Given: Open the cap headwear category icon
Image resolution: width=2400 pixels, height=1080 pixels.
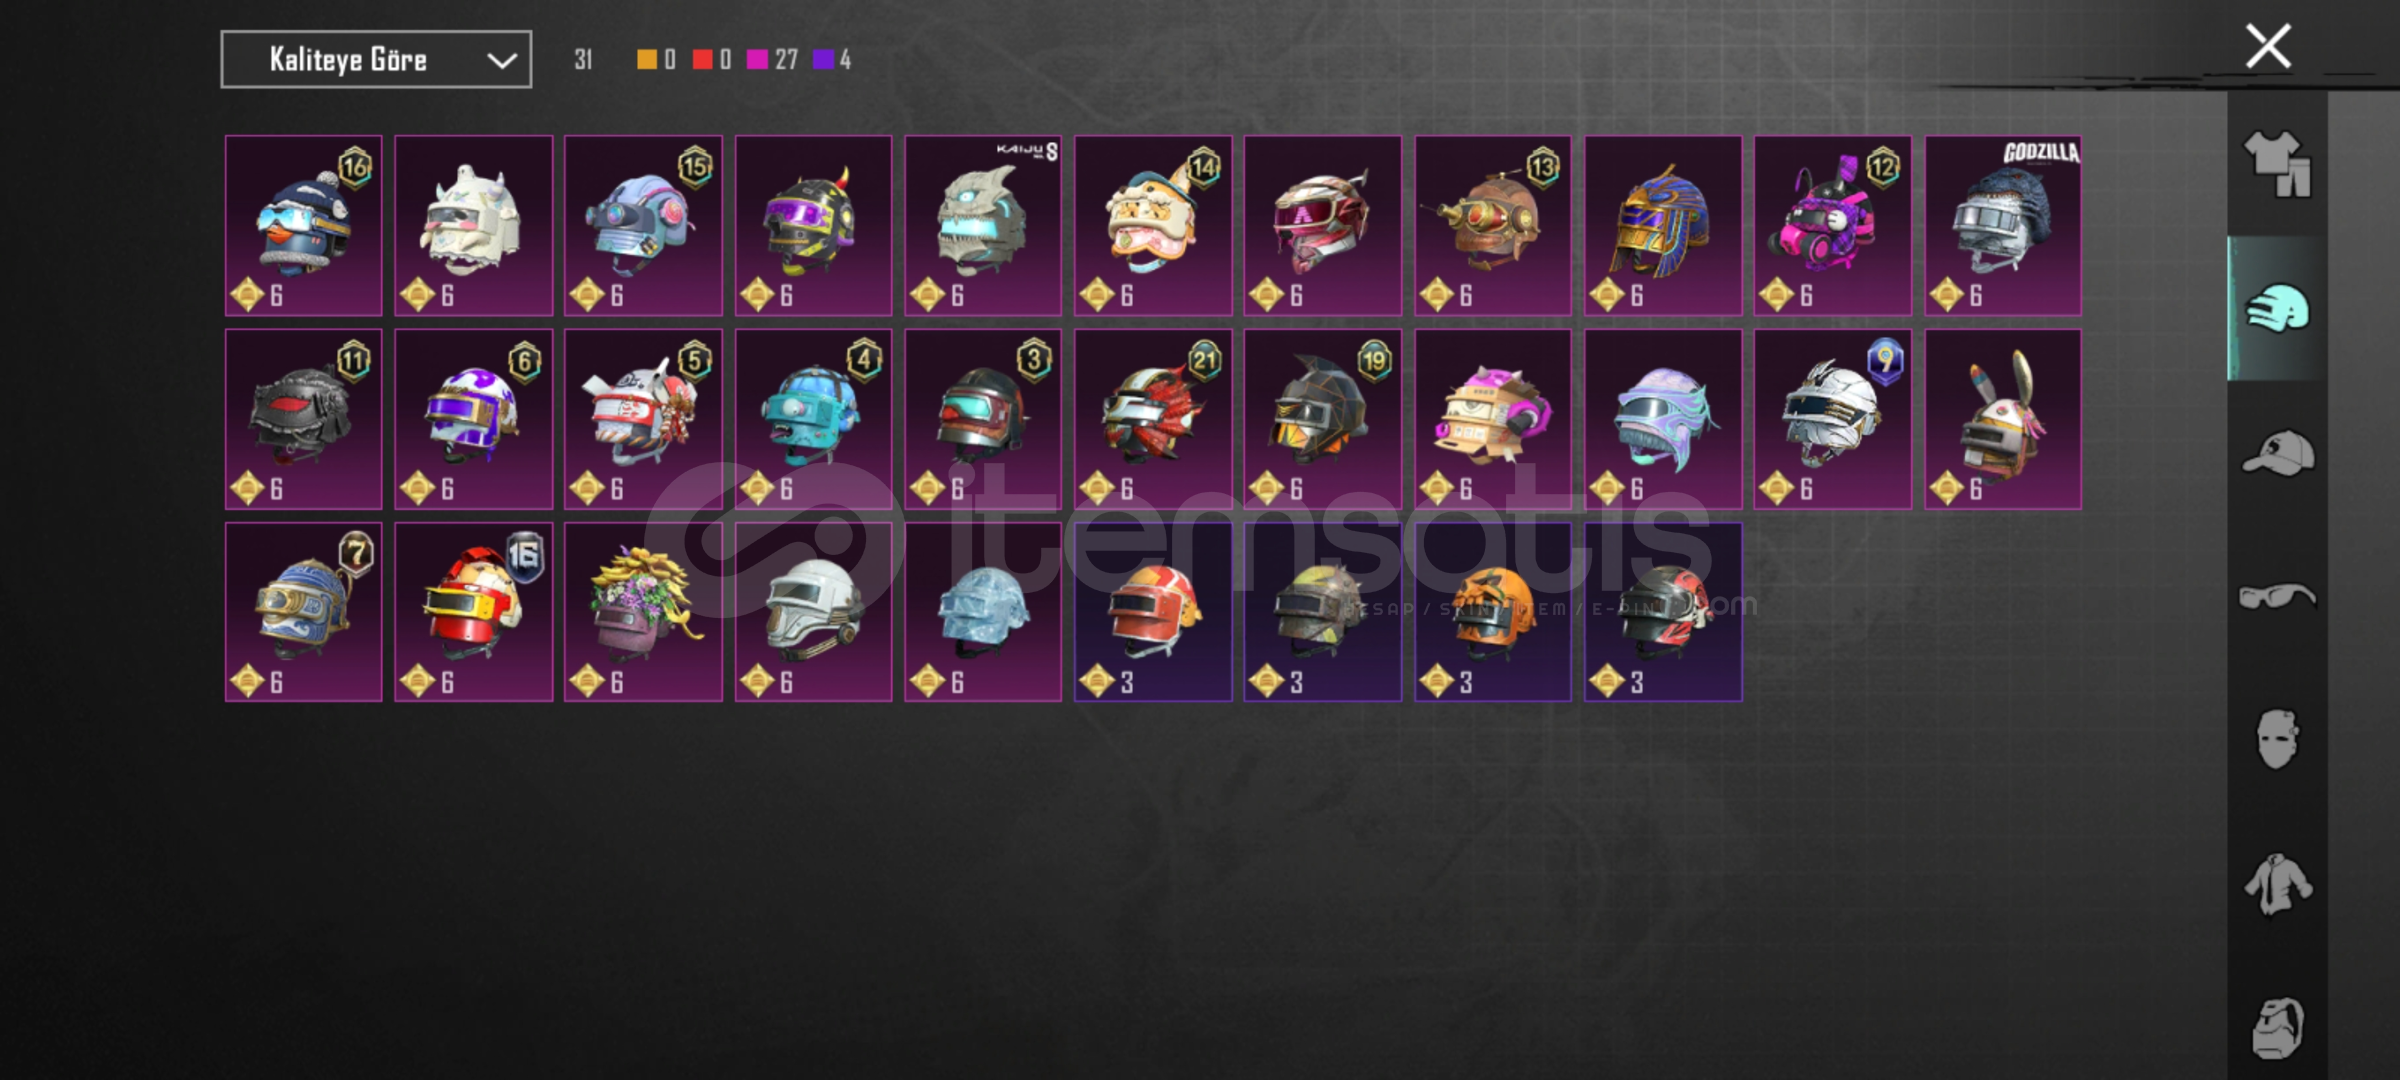Looking at the screenshot, I should point(2277,452).
